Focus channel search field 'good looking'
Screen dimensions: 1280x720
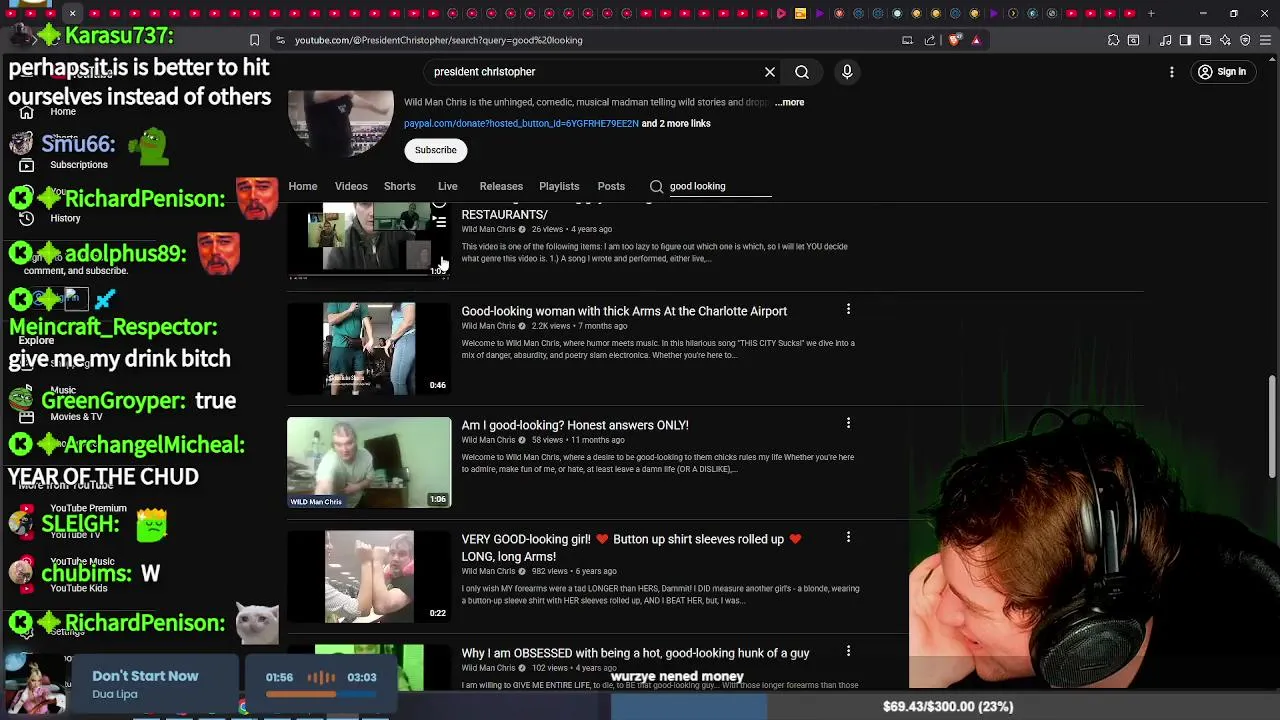pos(720,186)
